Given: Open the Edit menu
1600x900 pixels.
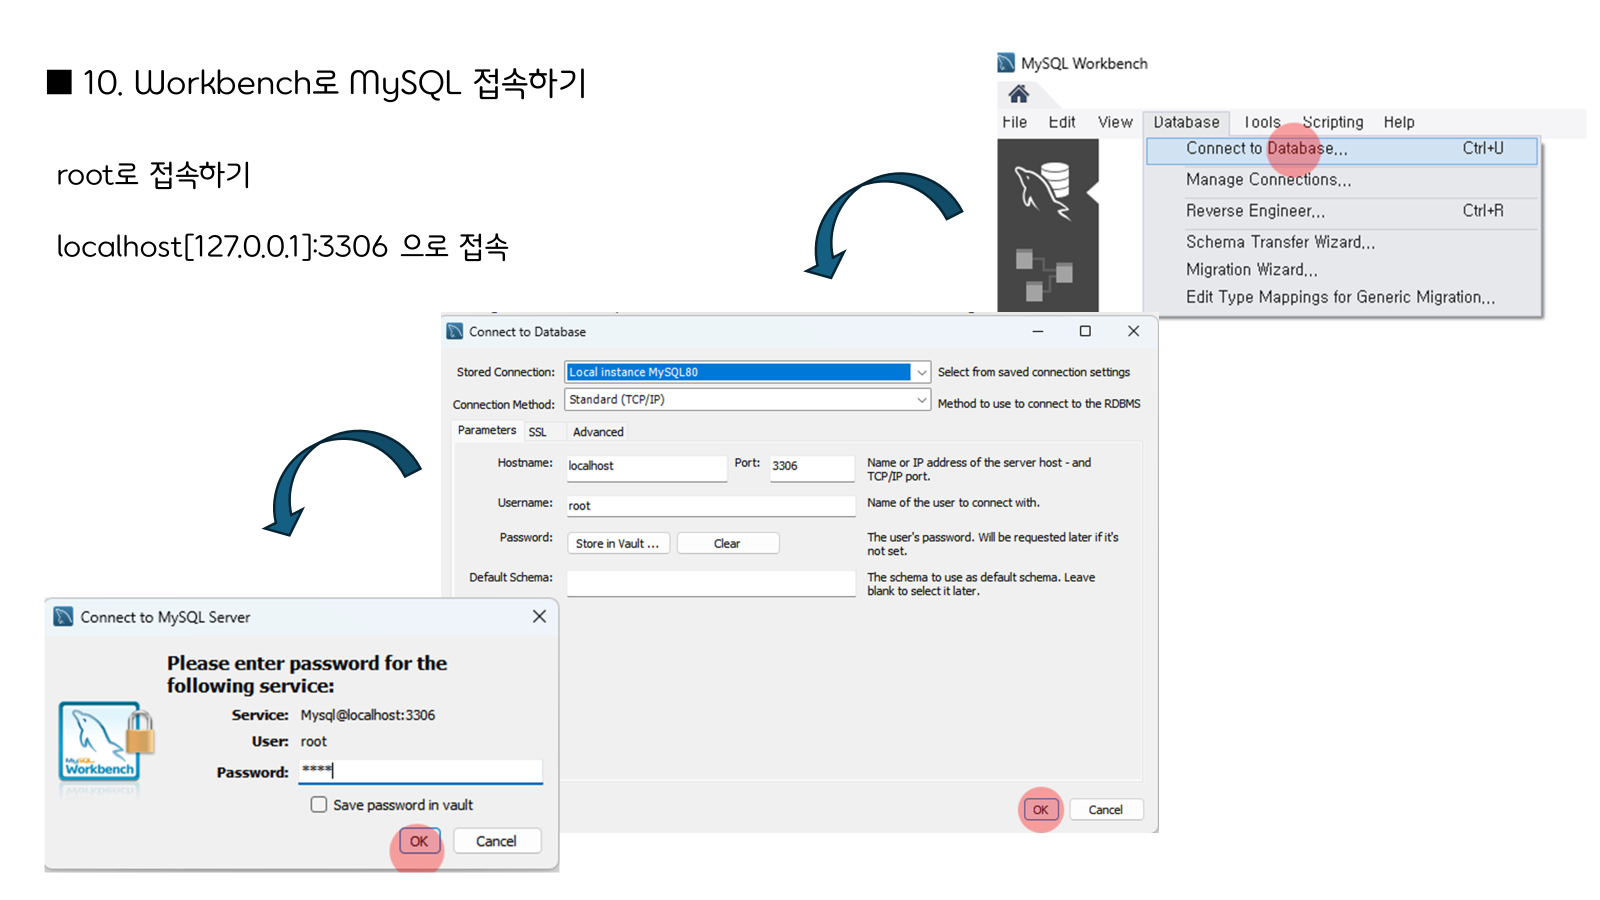Looking at the screenshot, I should pyautogui.click(x=1062, y=122).
